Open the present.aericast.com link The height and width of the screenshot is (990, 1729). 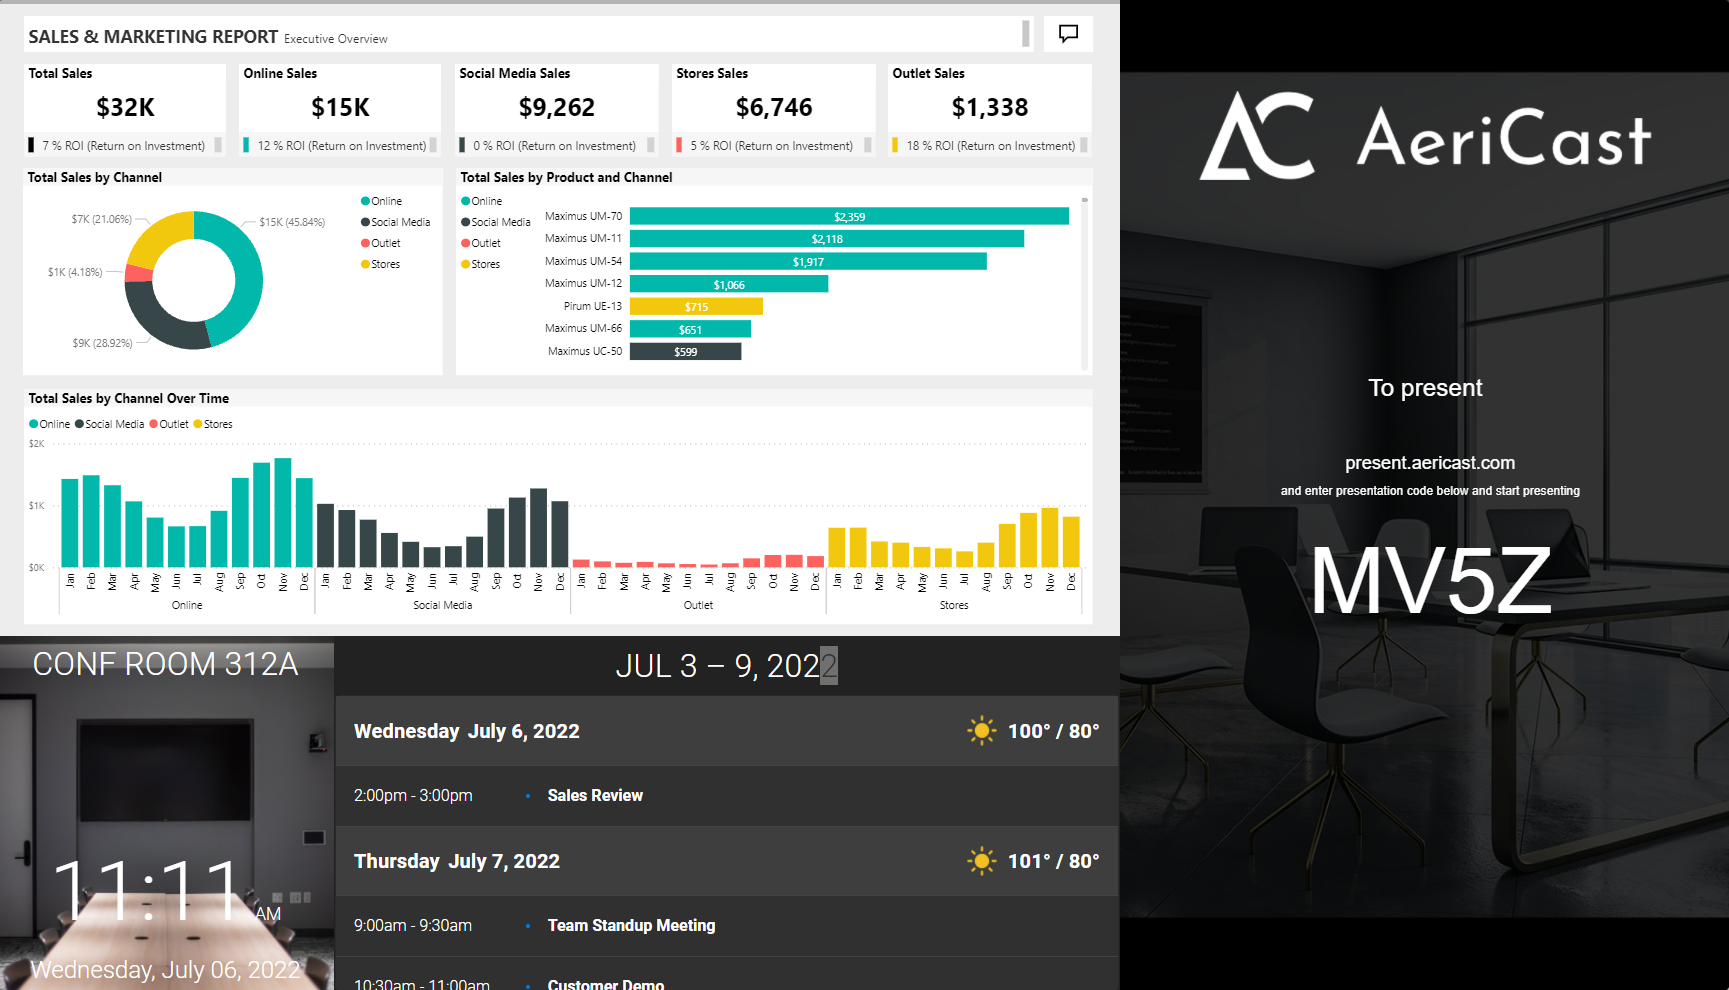1430,463
